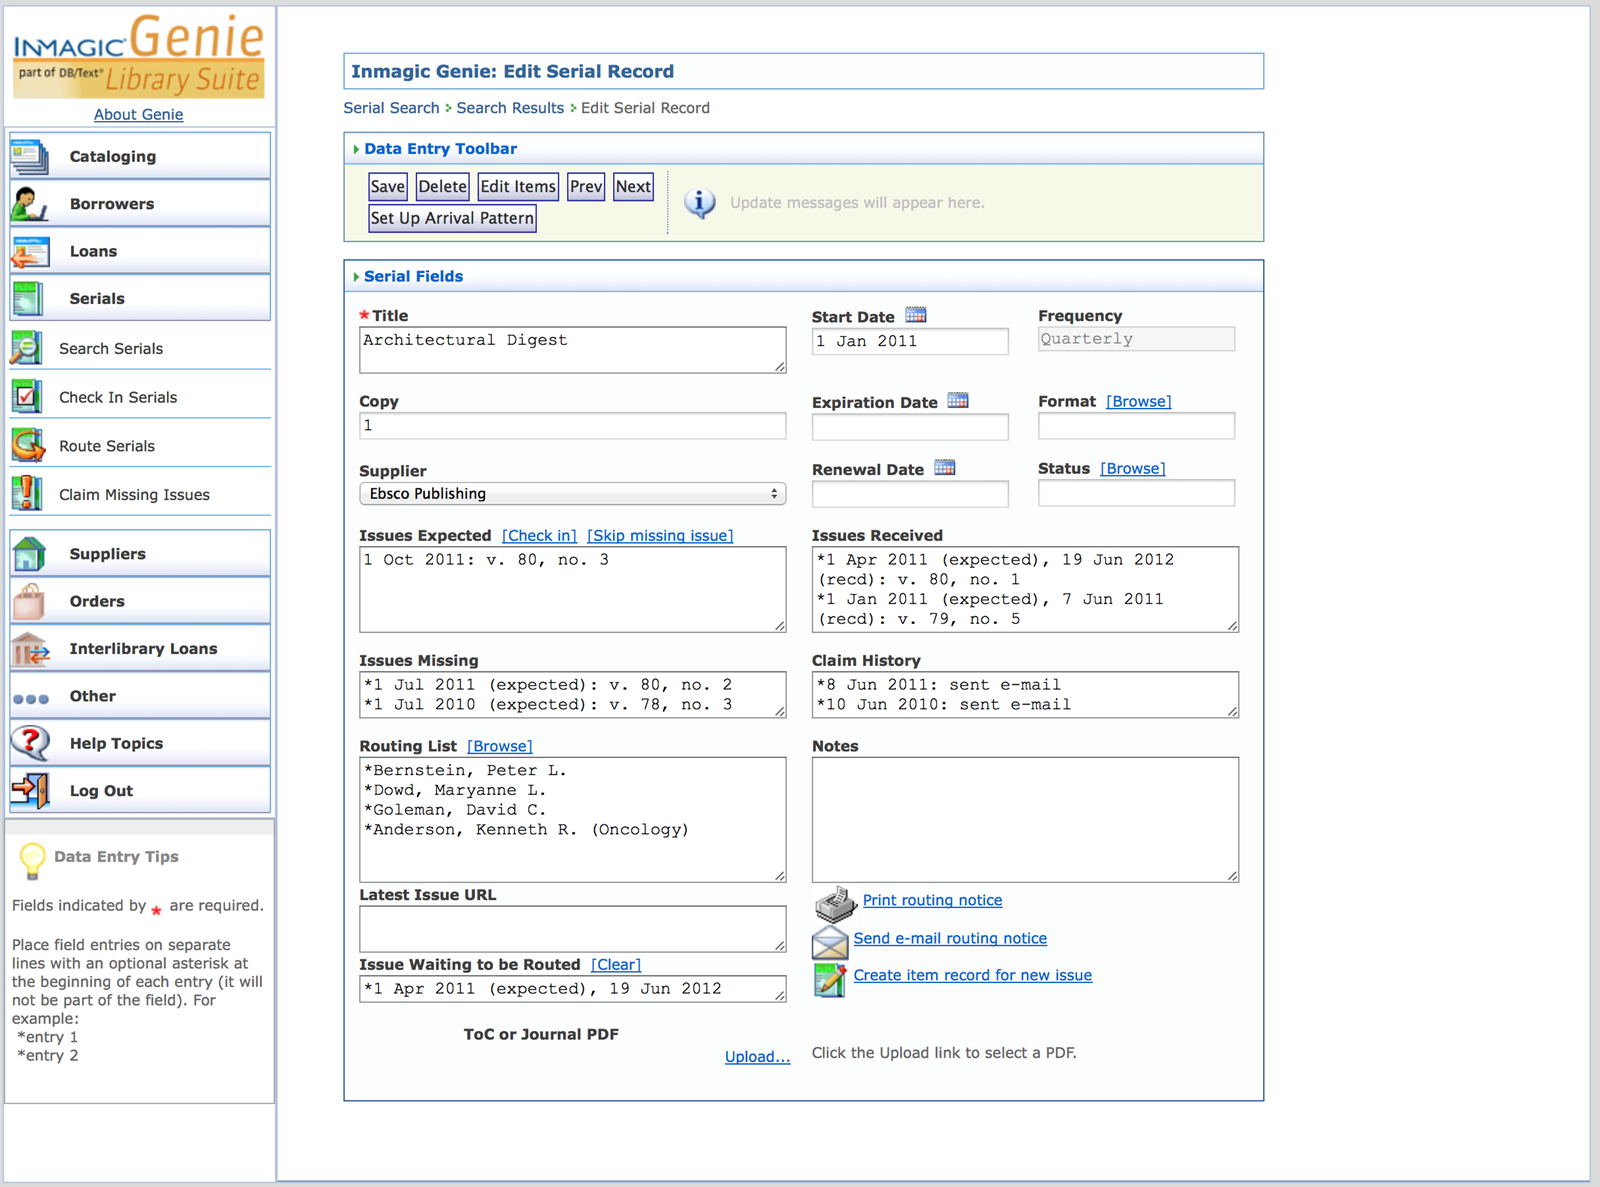Click the Check in link for Issues Expected

pyautogui.click(x=539, y=536)
